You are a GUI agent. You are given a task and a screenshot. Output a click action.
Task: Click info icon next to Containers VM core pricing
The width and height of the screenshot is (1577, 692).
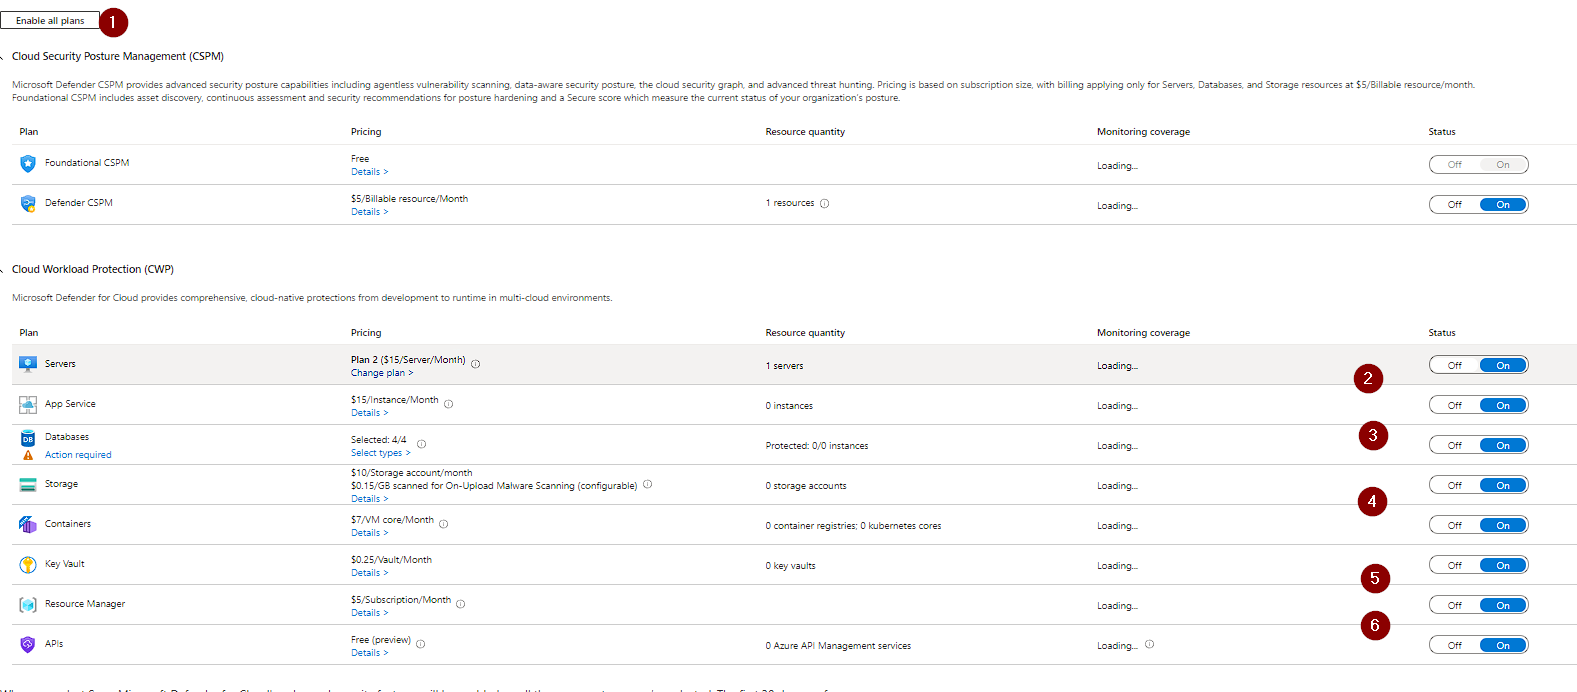tap(444, 524)
